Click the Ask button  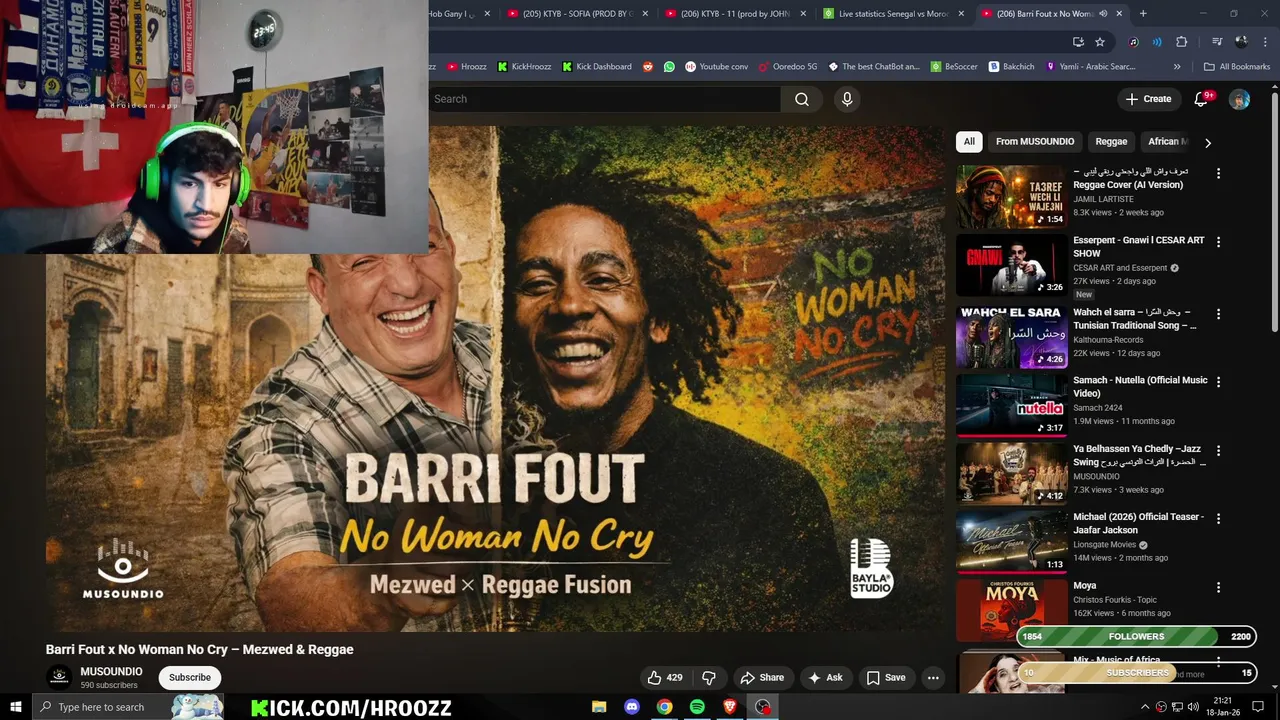click(x=825, y=677)
